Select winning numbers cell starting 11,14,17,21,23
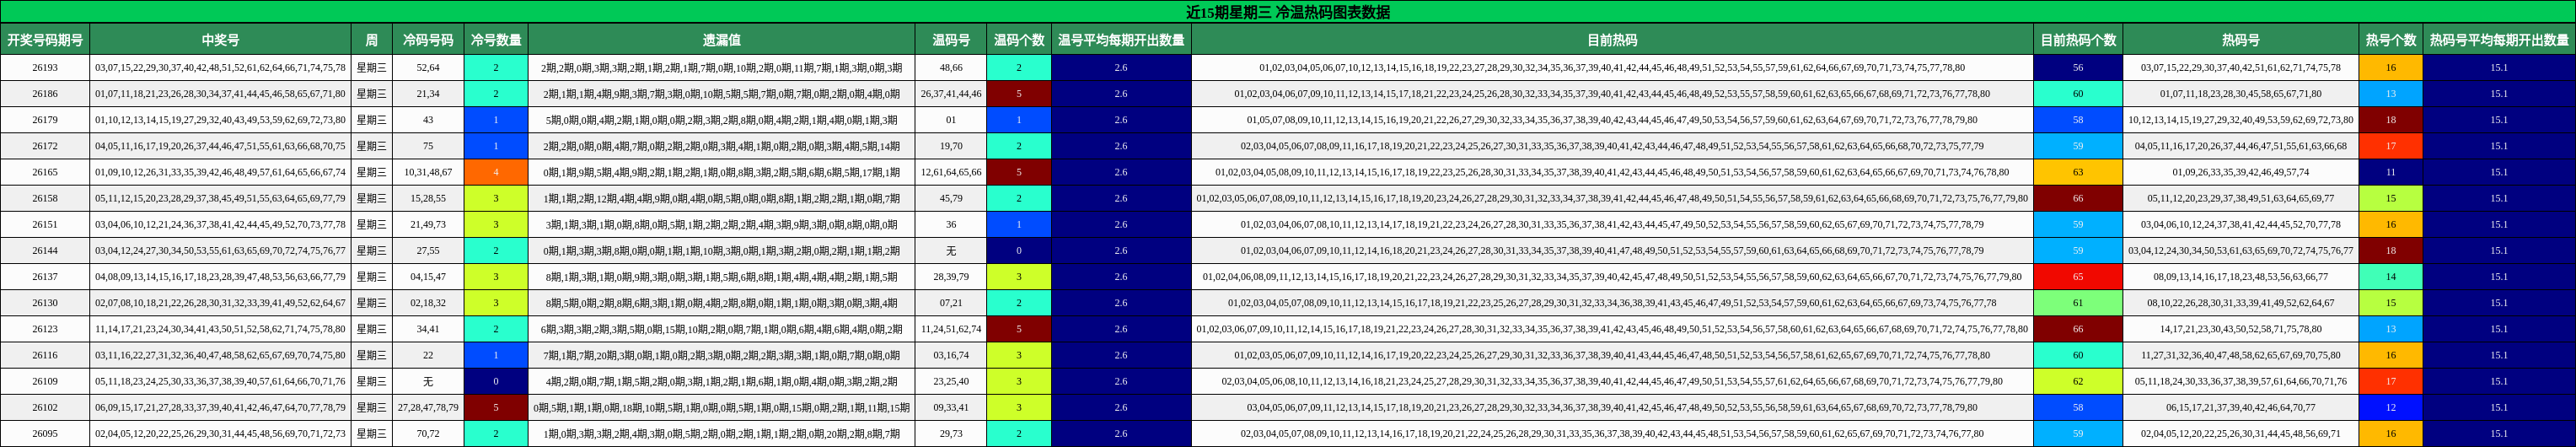The width and height of the screenshot is (2576, 447). pos(220,329)
